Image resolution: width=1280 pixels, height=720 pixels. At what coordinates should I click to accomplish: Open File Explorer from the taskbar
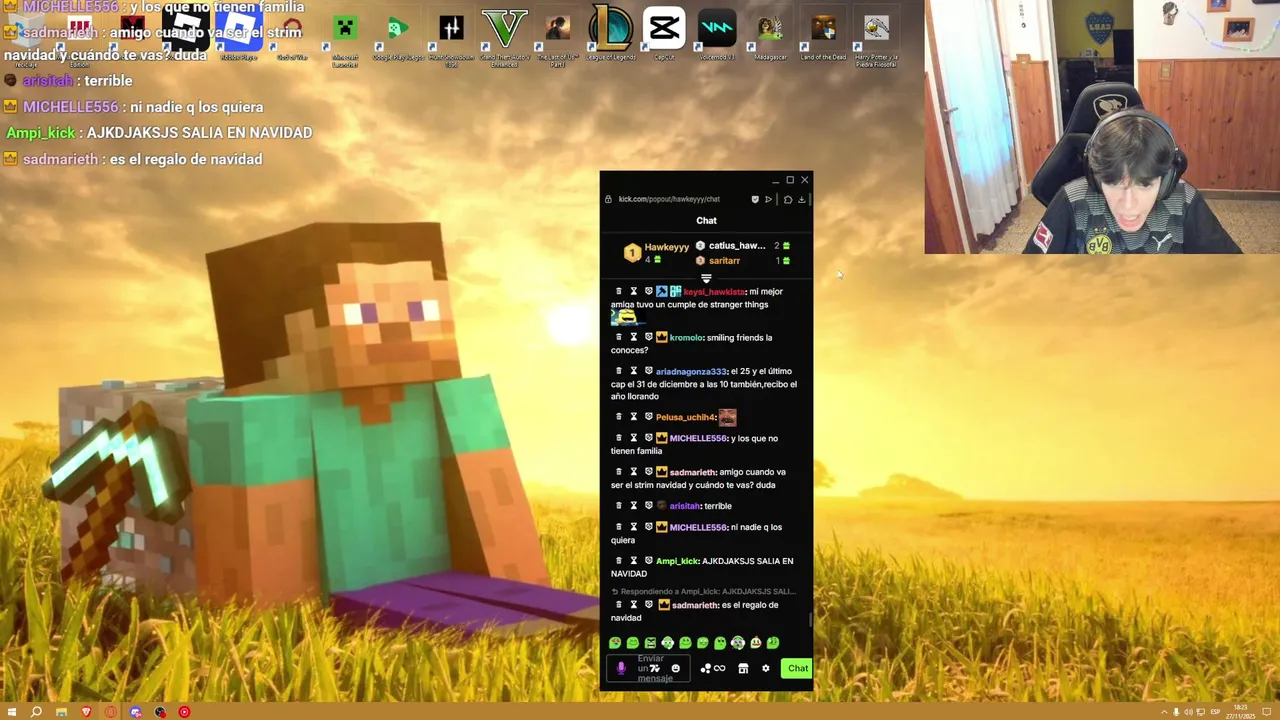(61, 712)
